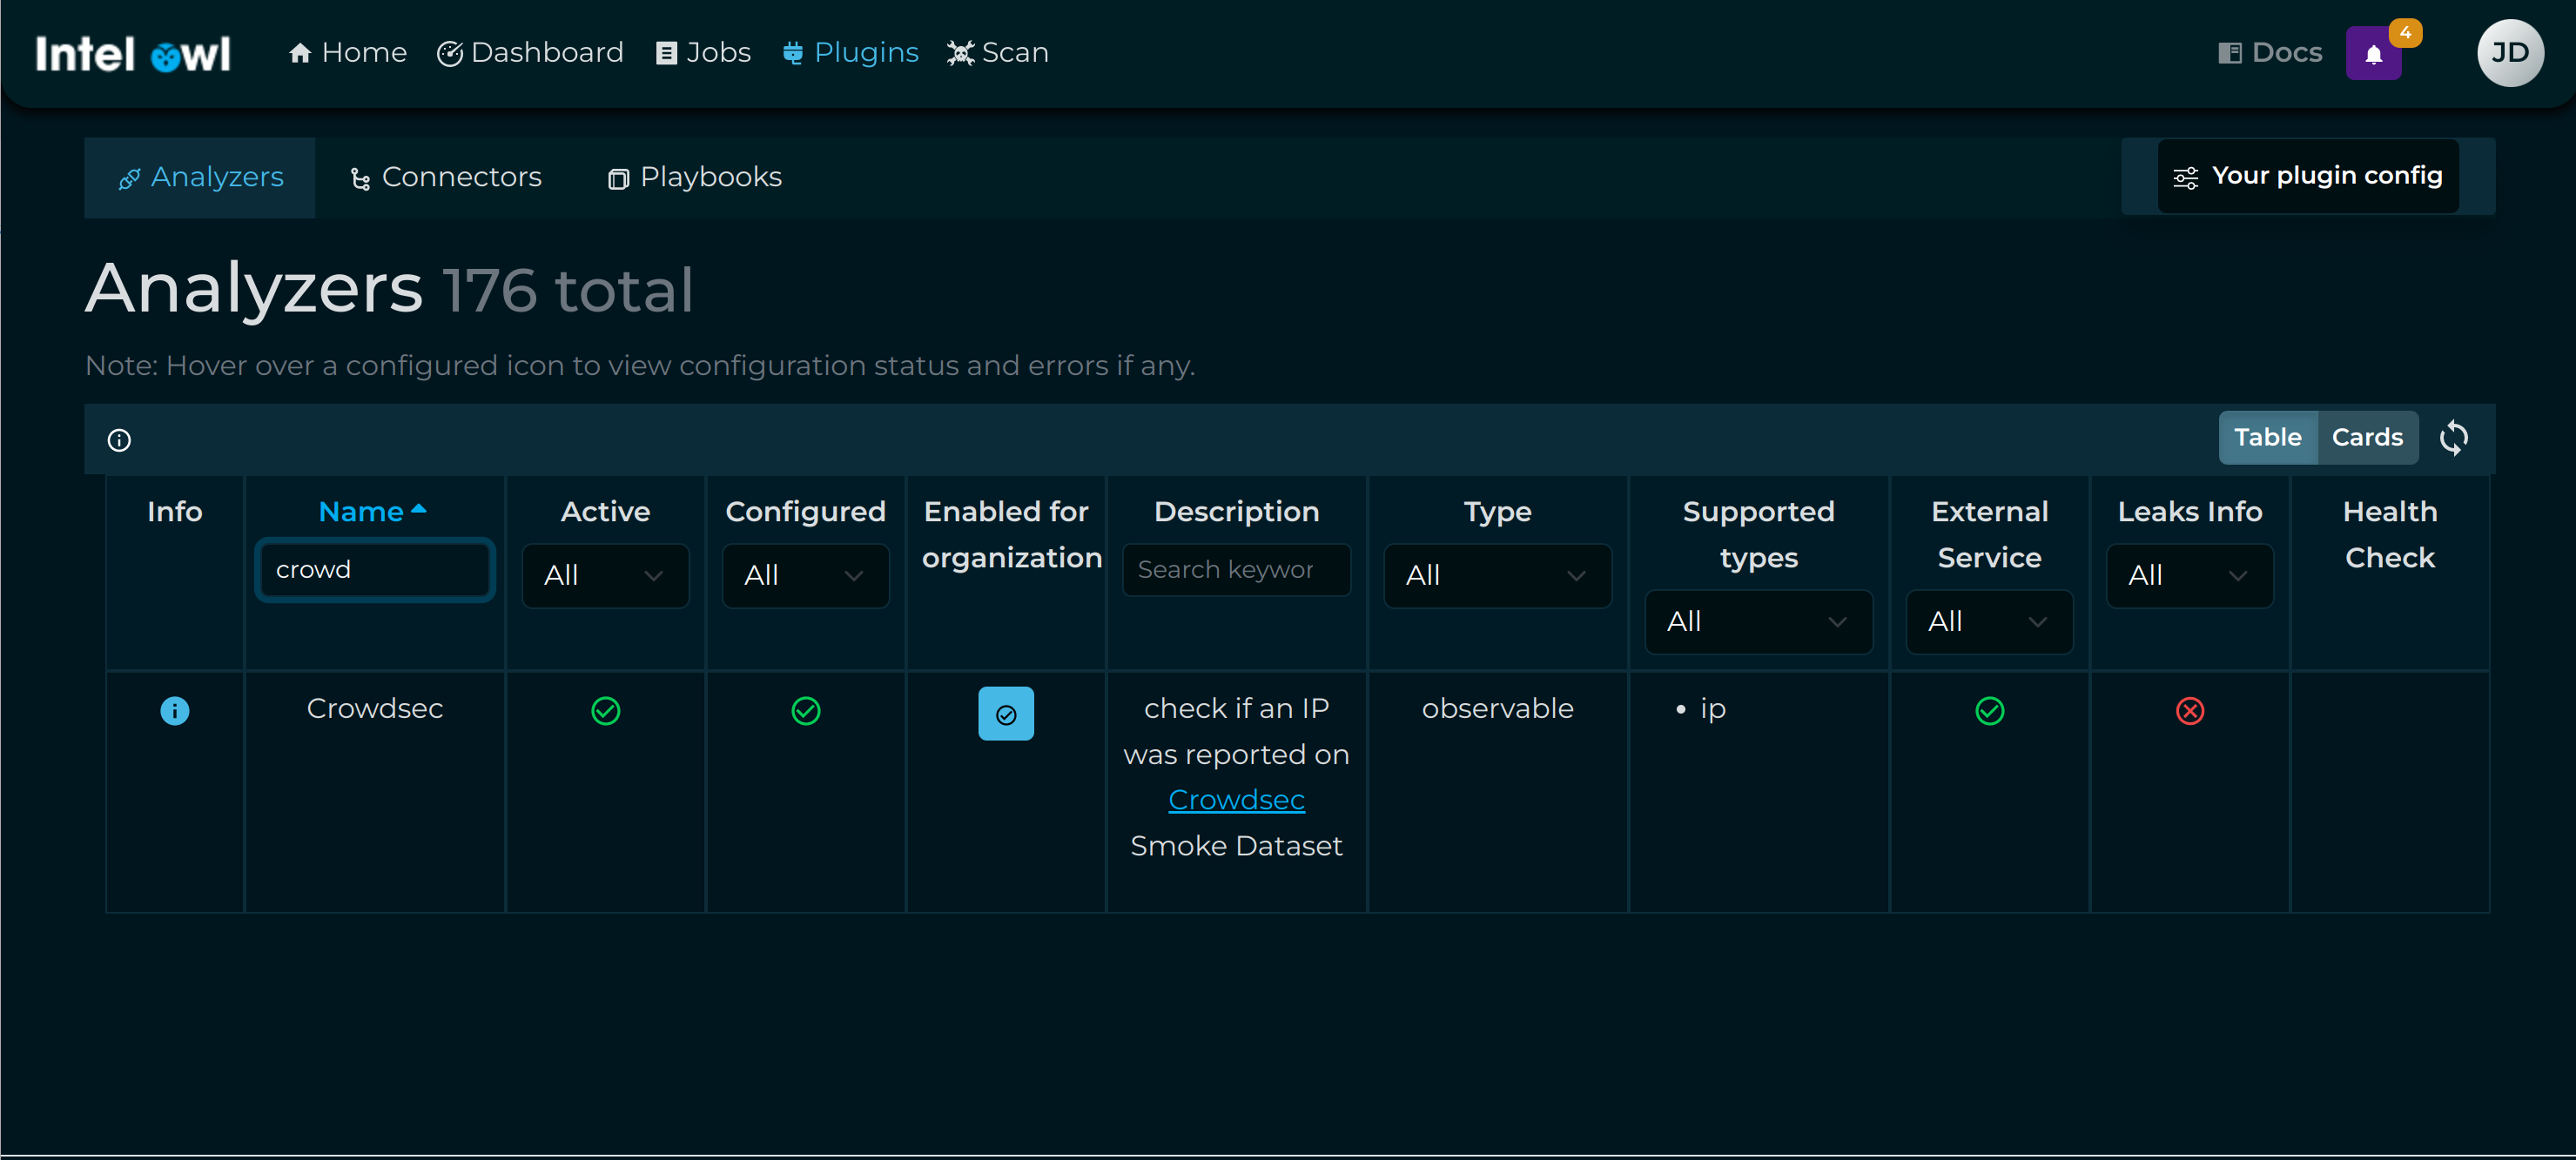Open the Type filter dropdown
2576x1160 pixels.
click(x=1497, y=575)
